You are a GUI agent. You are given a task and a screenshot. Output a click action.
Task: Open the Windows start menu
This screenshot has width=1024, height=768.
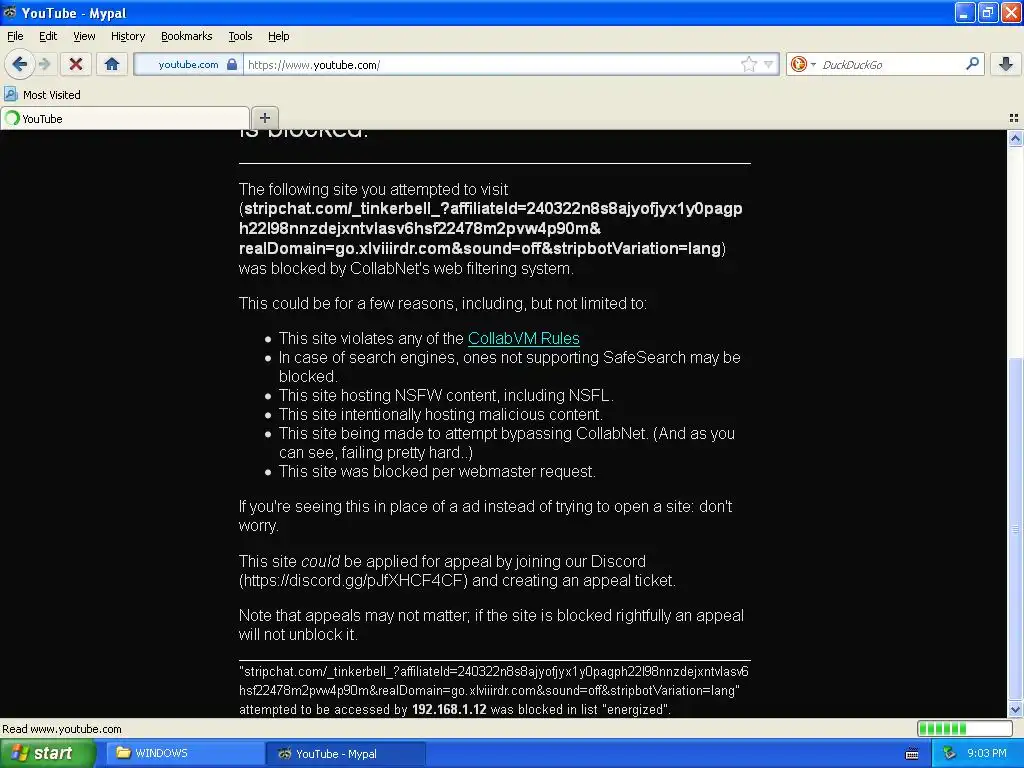point(47,753)
